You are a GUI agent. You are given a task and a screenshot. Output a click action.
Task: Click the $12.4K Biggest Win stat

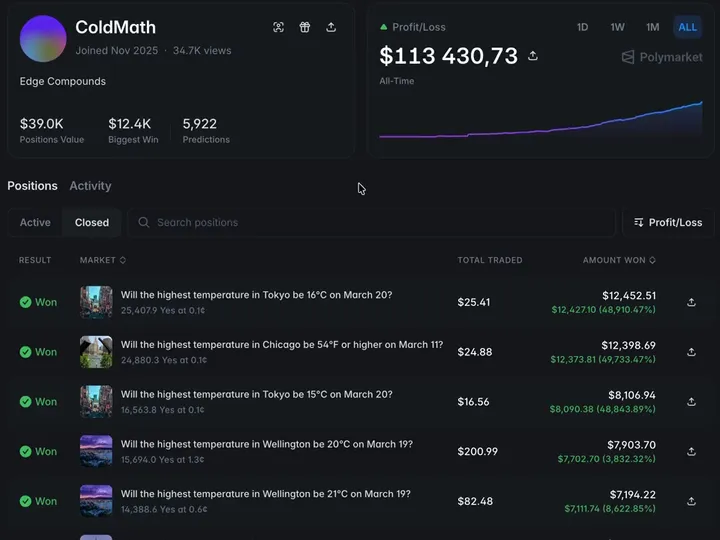coord(133,130)
